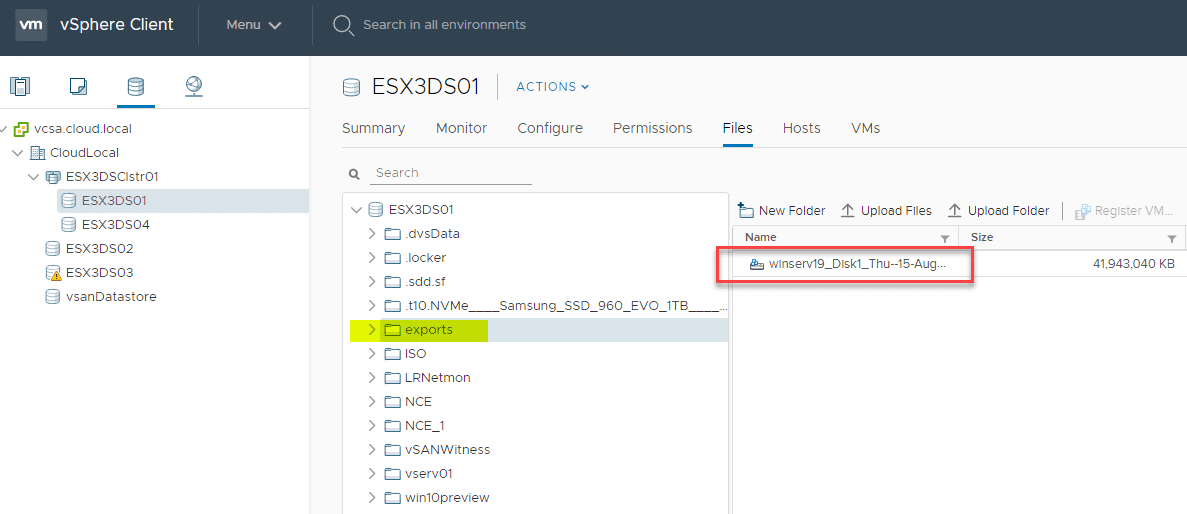Viewport: 1187px width, 514px height.
Task: Click the vSphere Client title
Action: click(x=117, y=24)
